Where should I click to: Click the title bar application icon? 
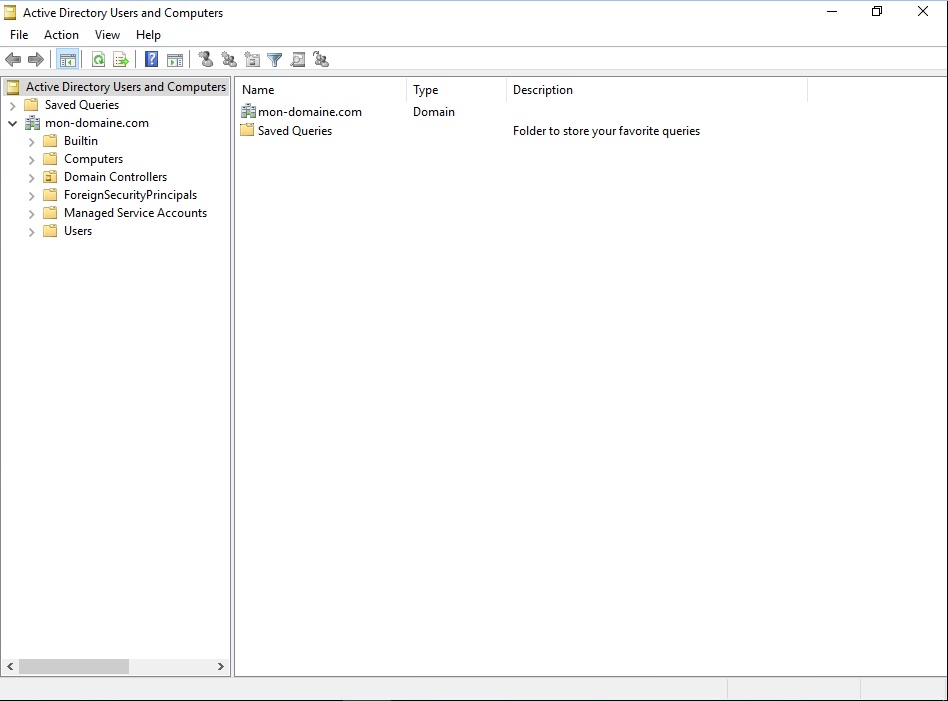[10, 12]
